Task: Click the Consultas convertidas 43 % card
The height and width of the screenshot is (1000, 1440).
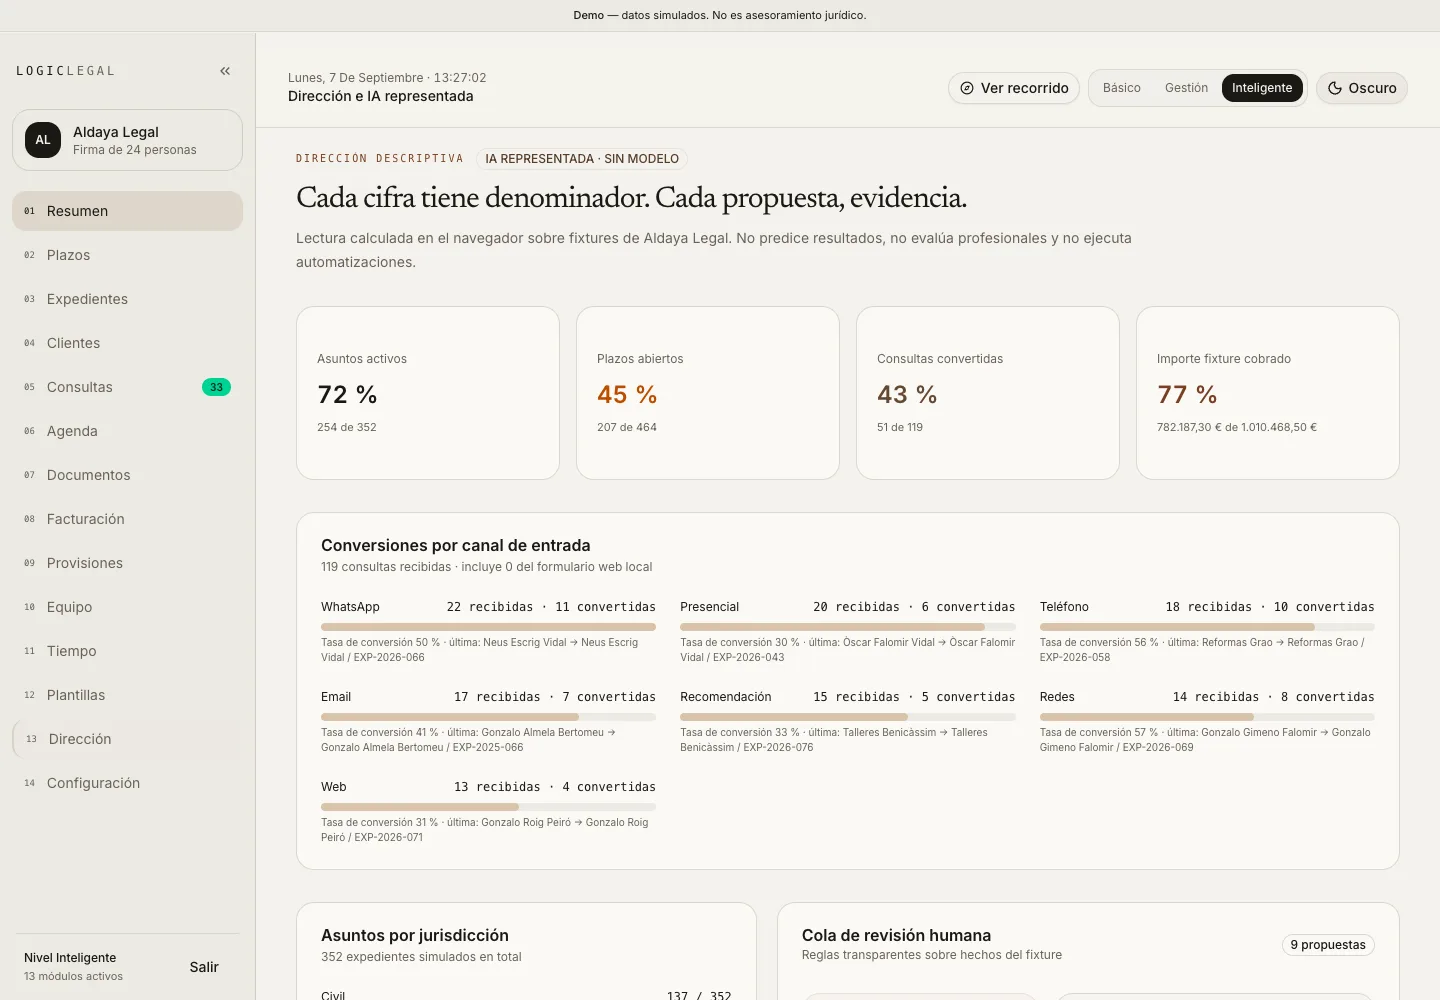Action: coord(988,393)
